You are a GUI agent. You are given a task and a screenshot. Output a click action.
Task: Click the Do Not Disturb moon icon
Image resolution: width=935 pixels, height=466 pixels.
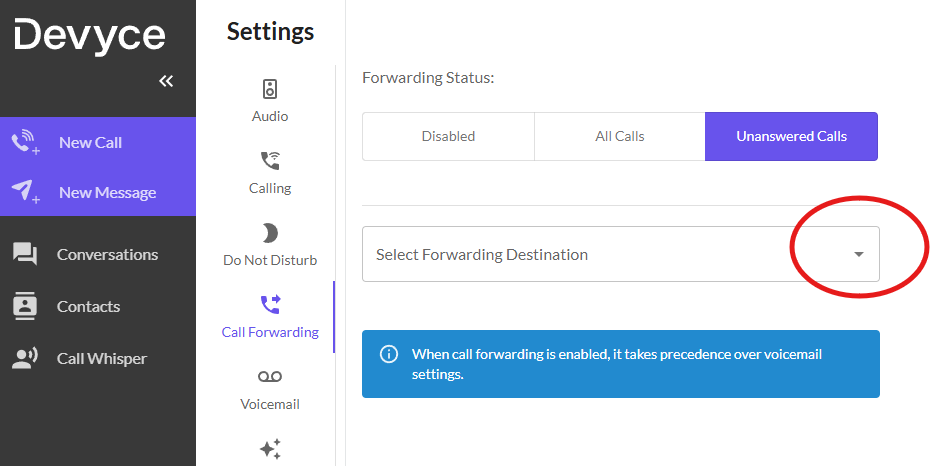point(270,233)
